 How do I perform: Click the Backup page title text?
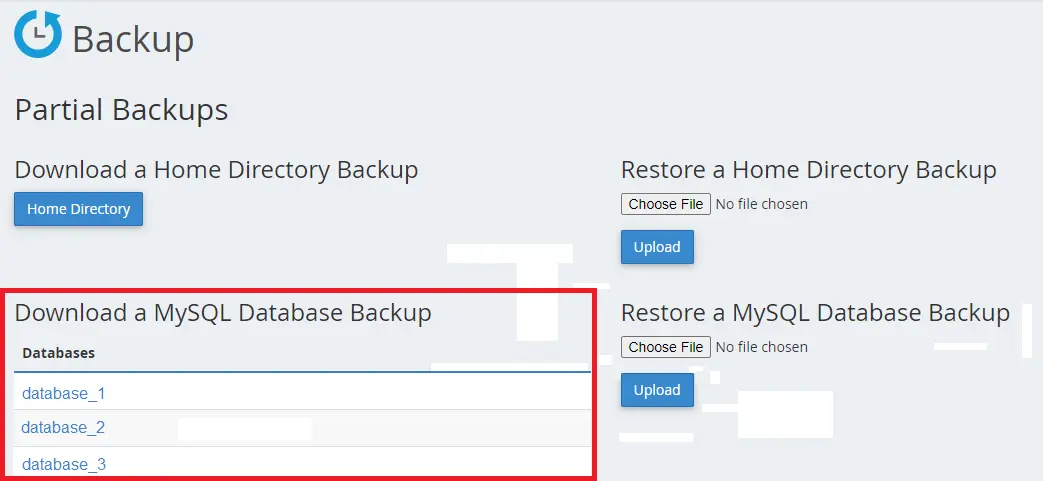(133, 40)
